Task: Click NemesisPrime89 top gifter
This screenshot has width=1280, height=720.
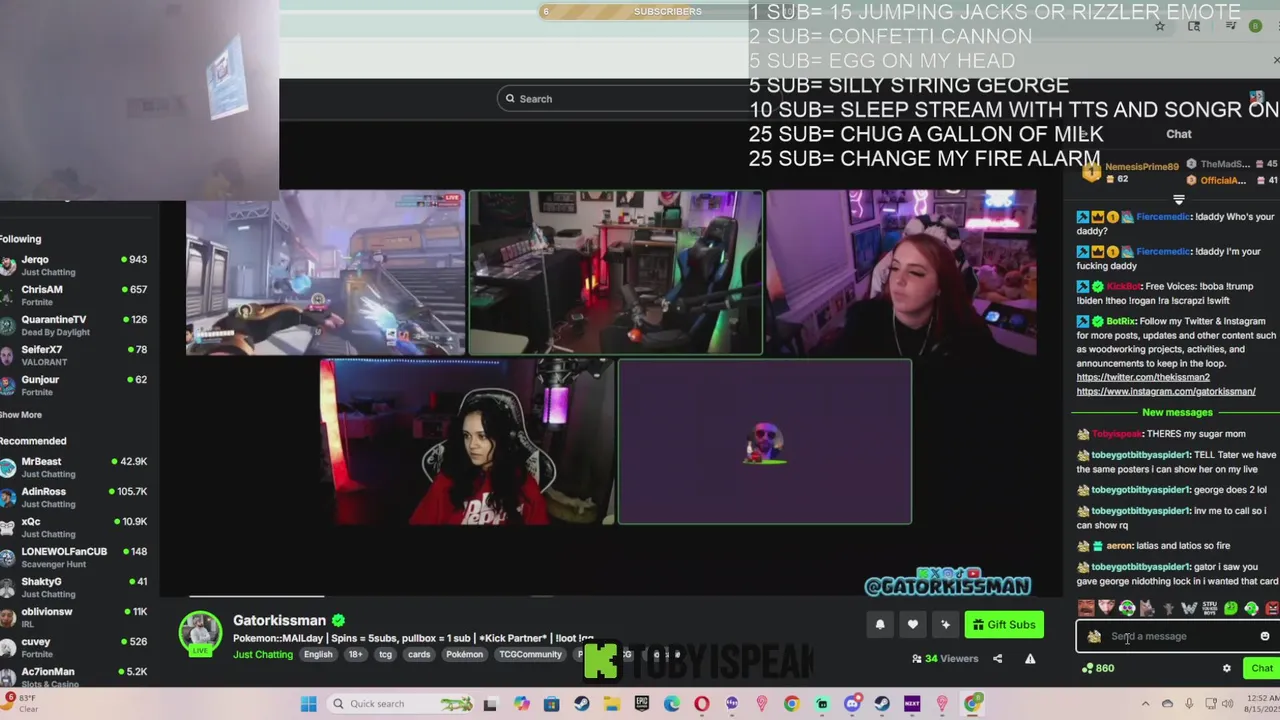Action: pos(1141,166)
